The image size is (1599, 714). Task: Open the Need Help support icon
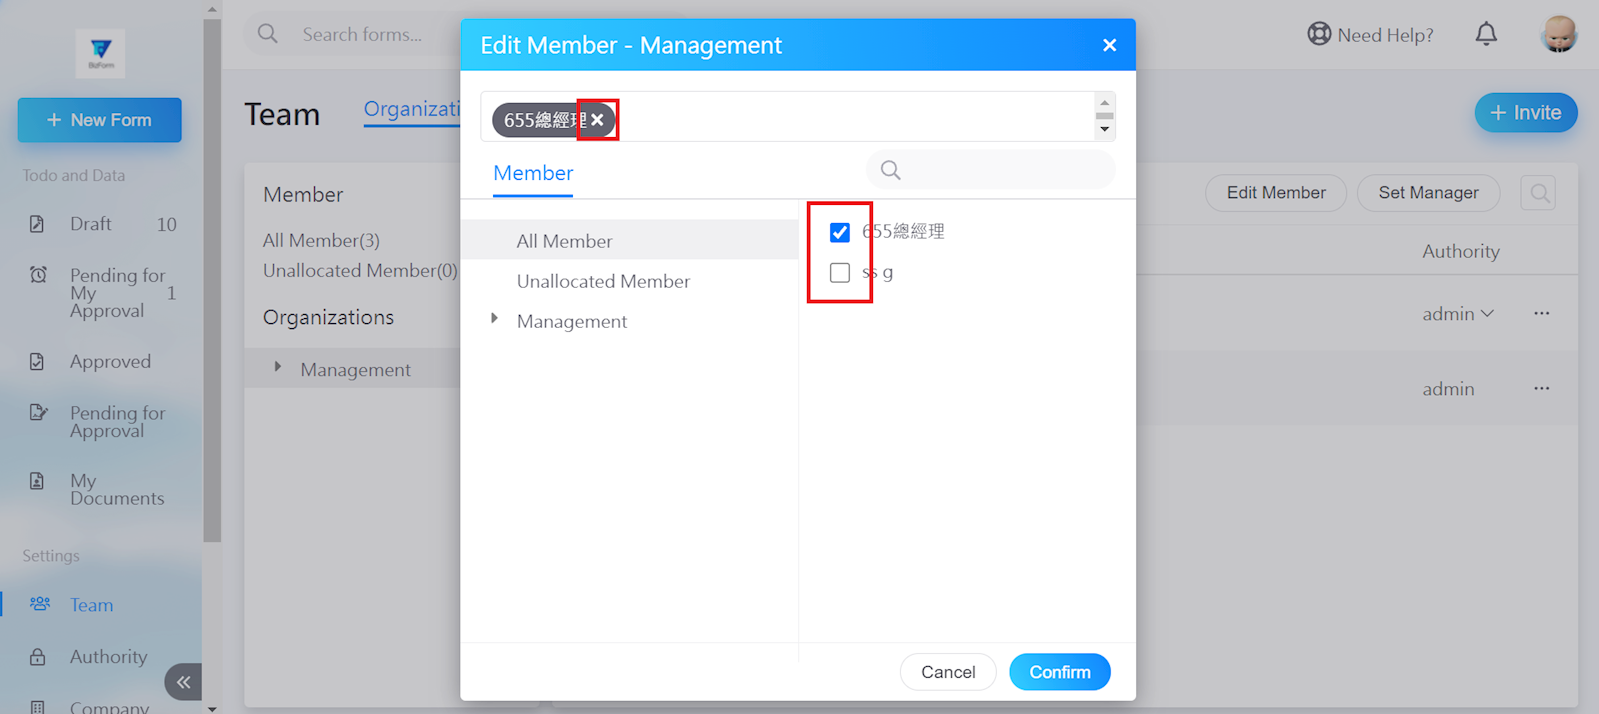point(1319,34)
